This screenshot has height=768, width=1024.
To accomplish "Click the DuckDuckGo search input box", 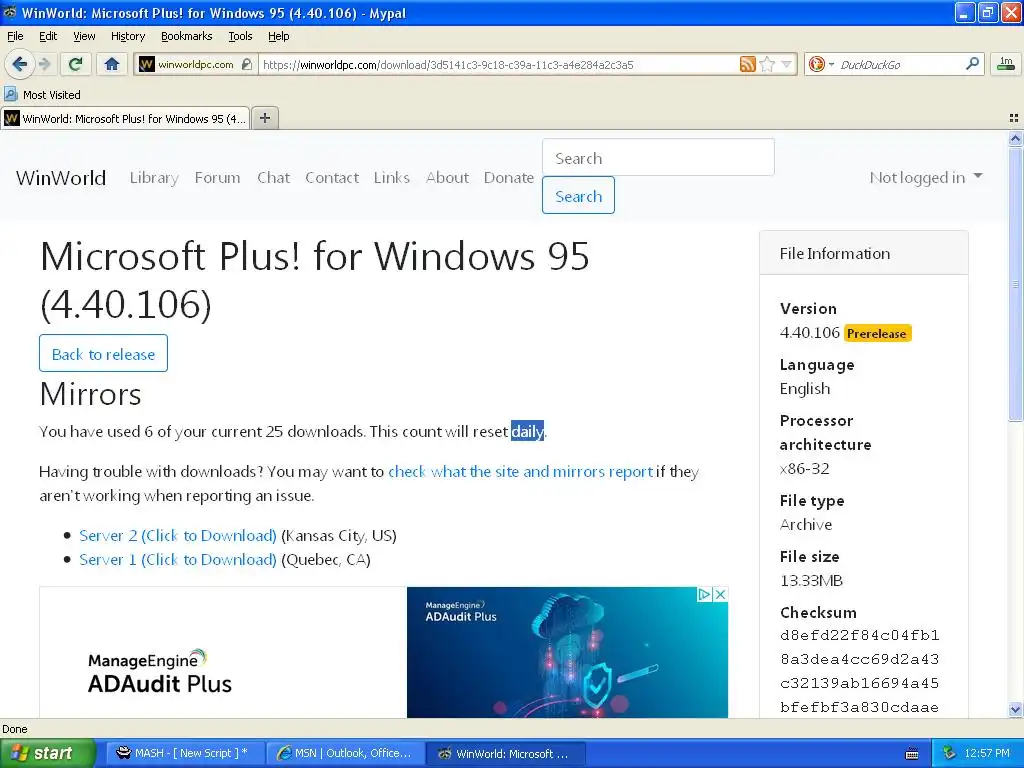I will (x=900, y=64).
